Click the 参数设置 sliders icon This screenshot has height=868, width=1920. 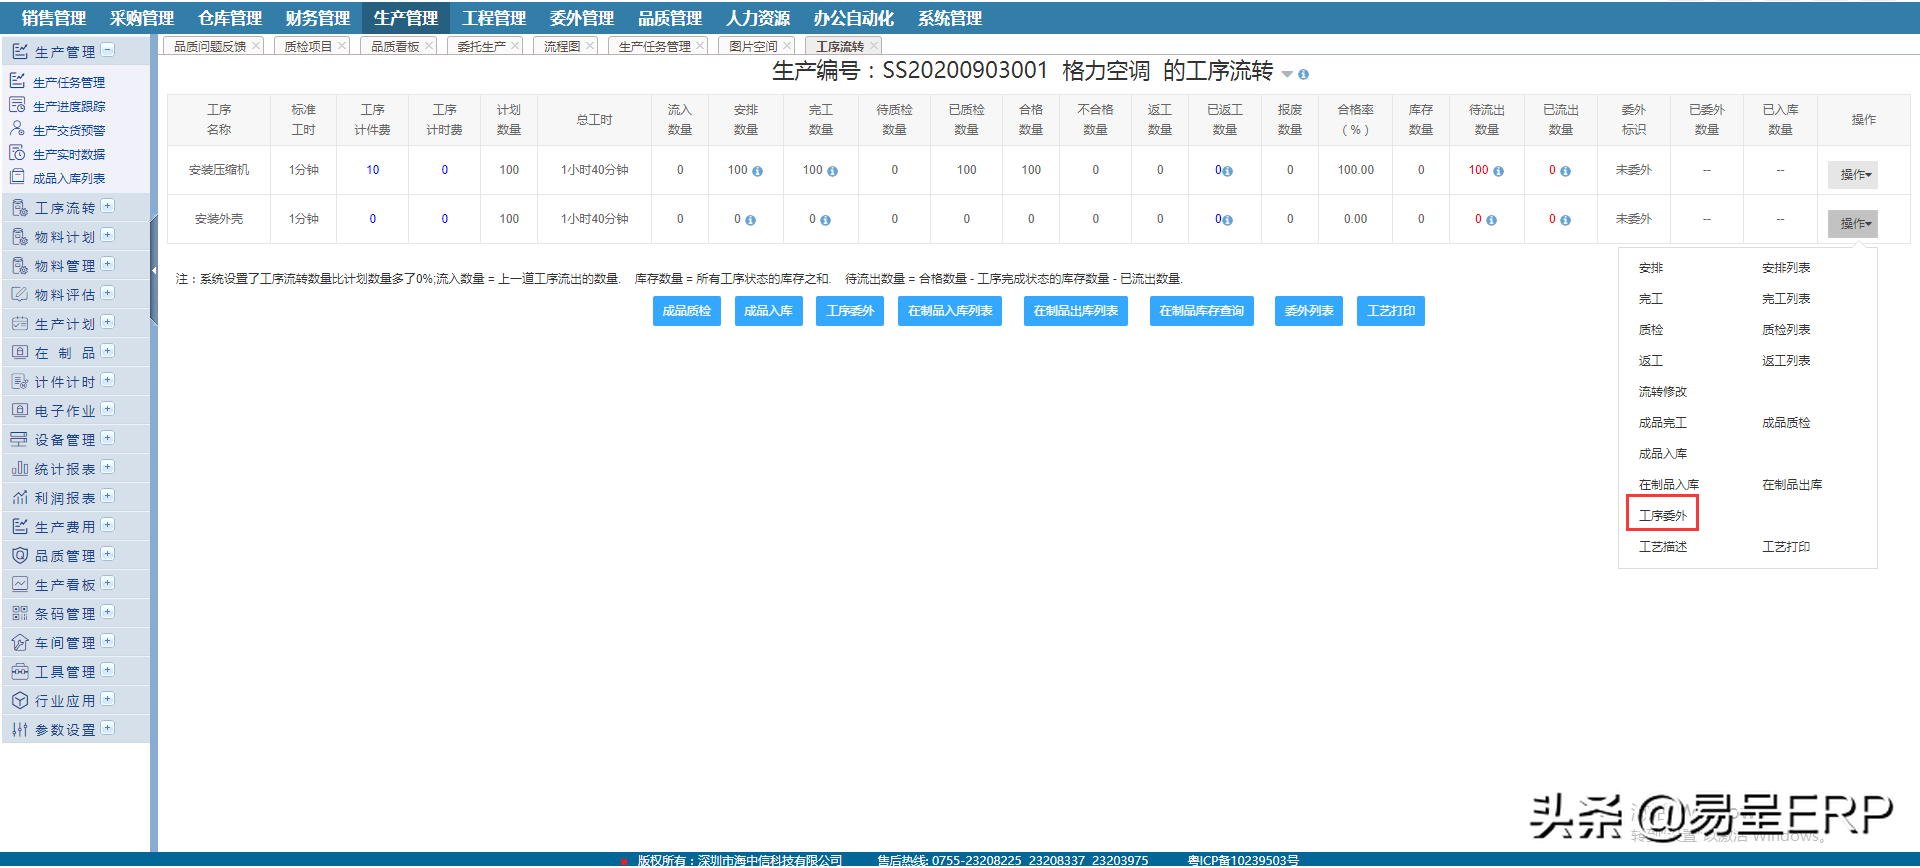pos(19,730)
